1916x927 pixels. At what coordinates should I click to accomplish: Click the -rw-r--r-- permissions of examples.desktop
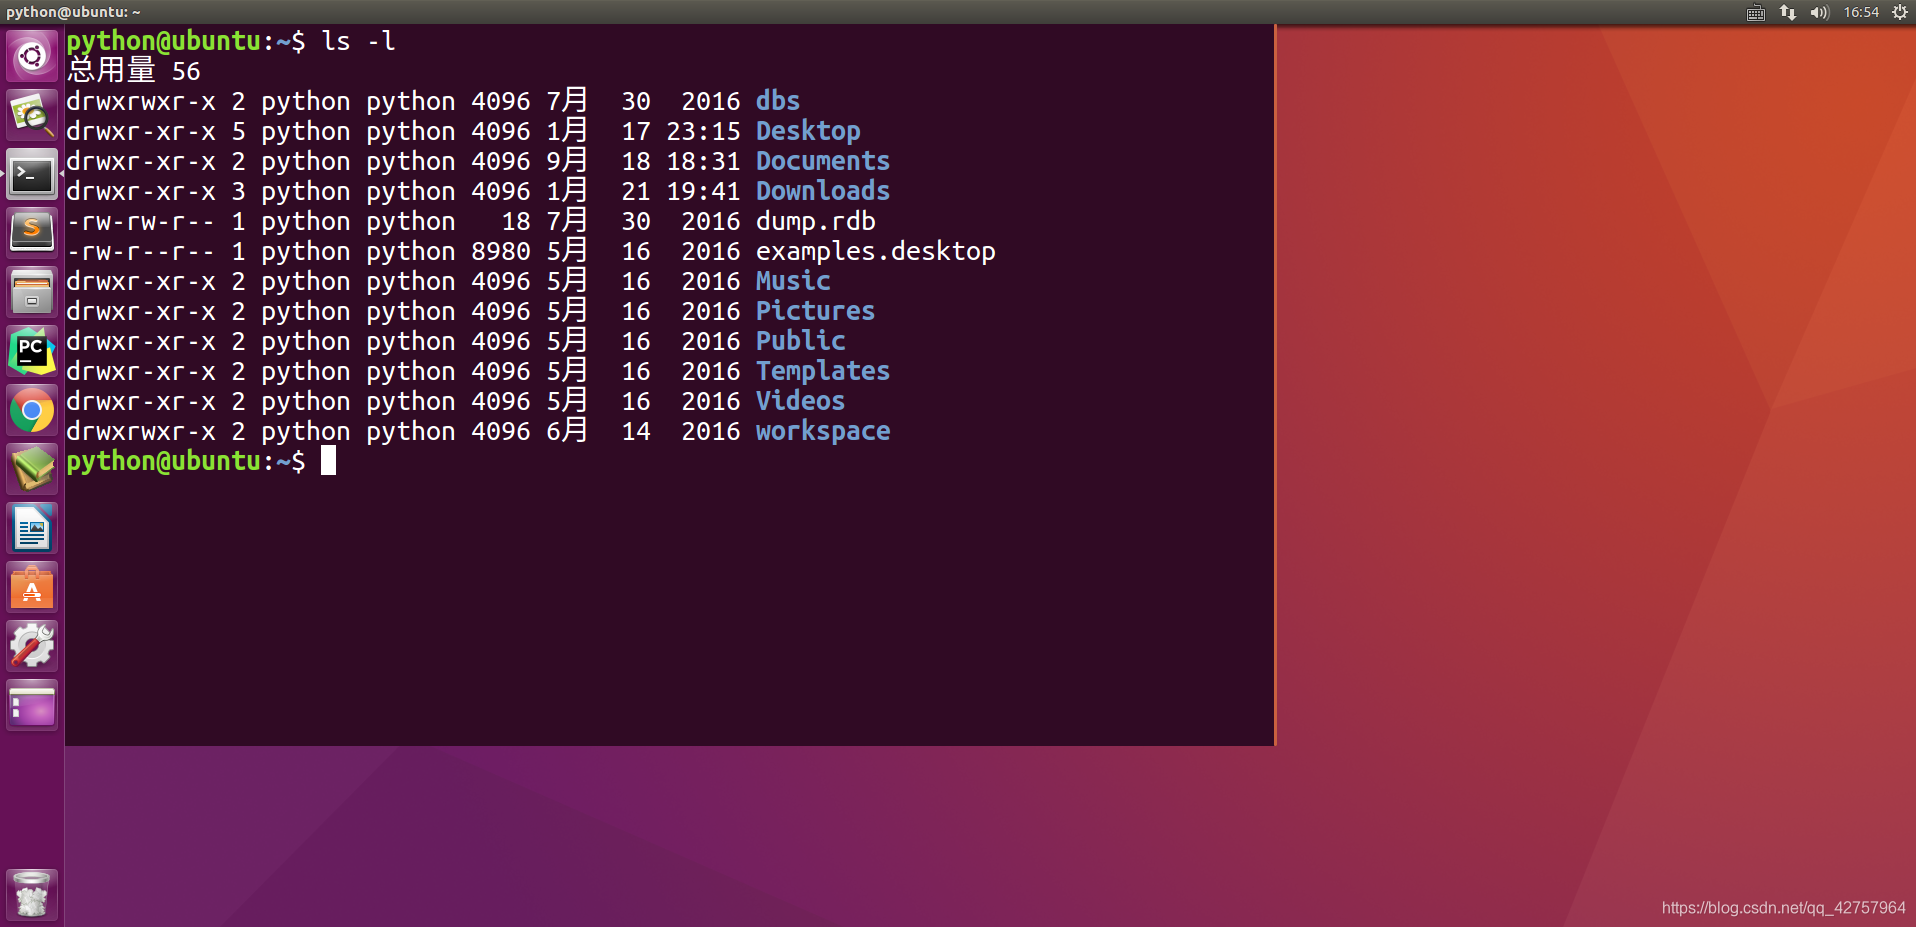coord(141,251)
